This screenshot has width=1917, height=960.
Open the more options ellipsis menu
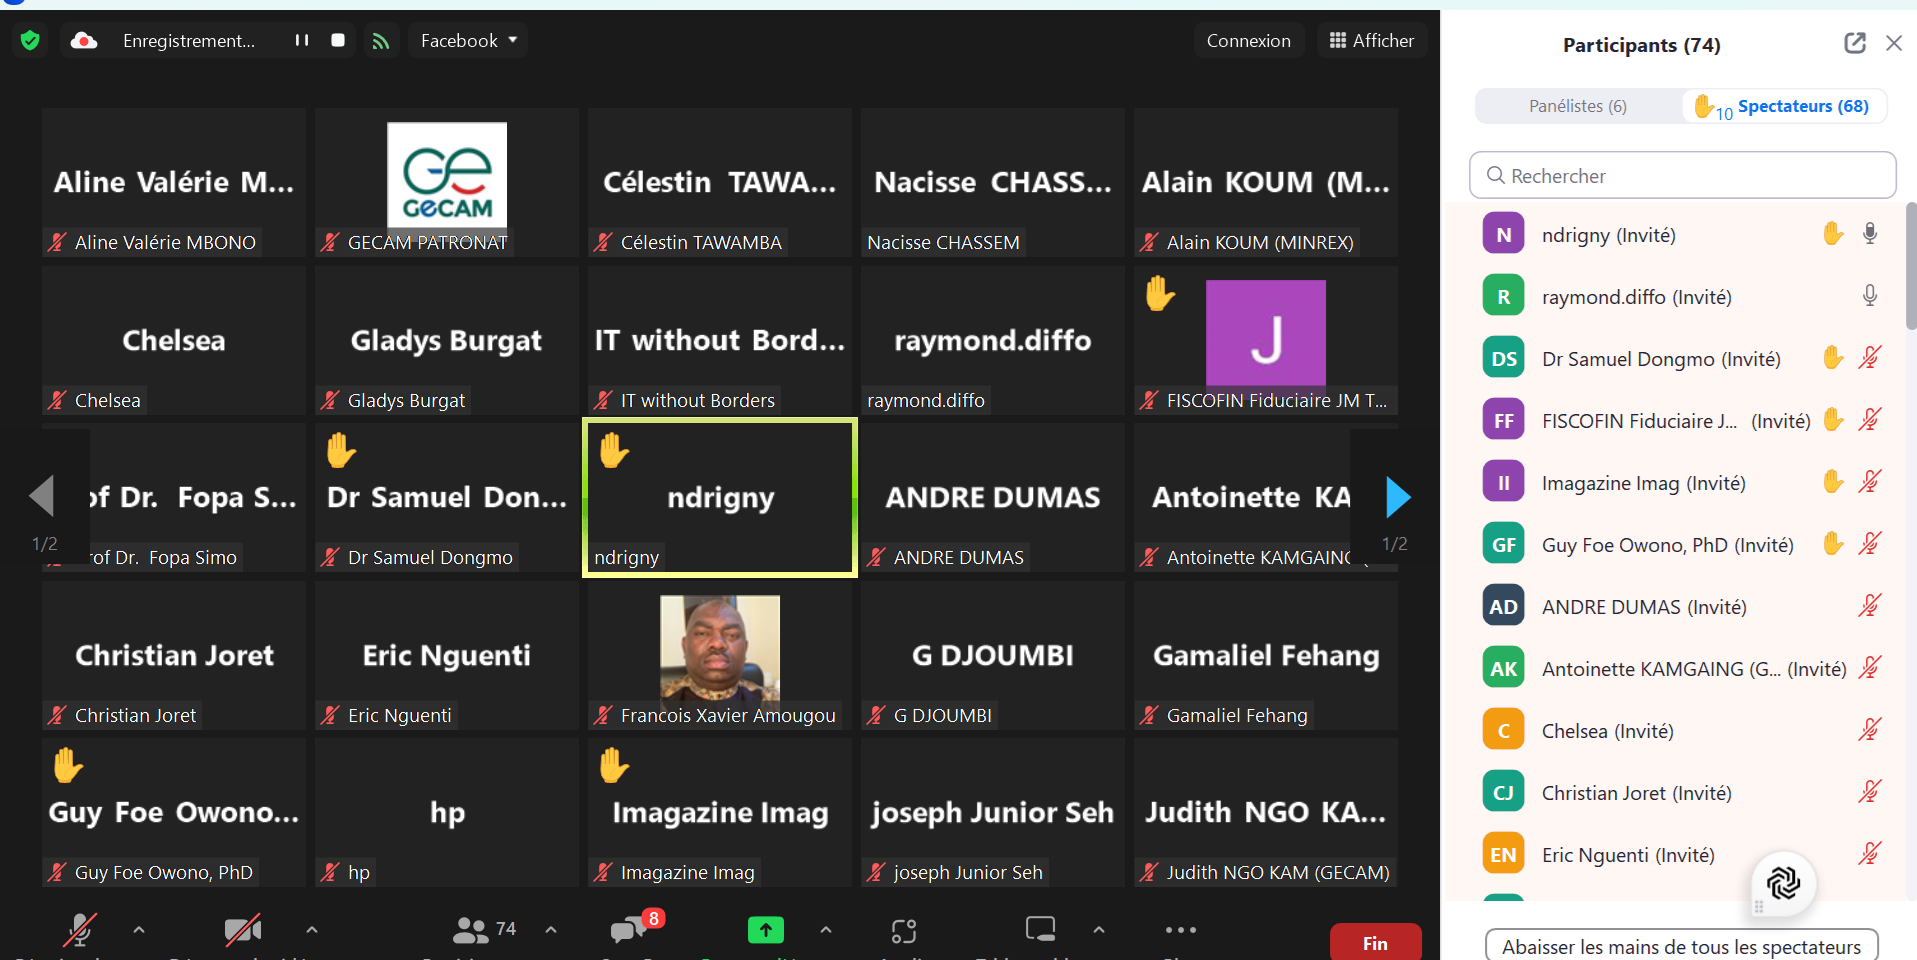pyautogui.click(x=1180, y=930)
